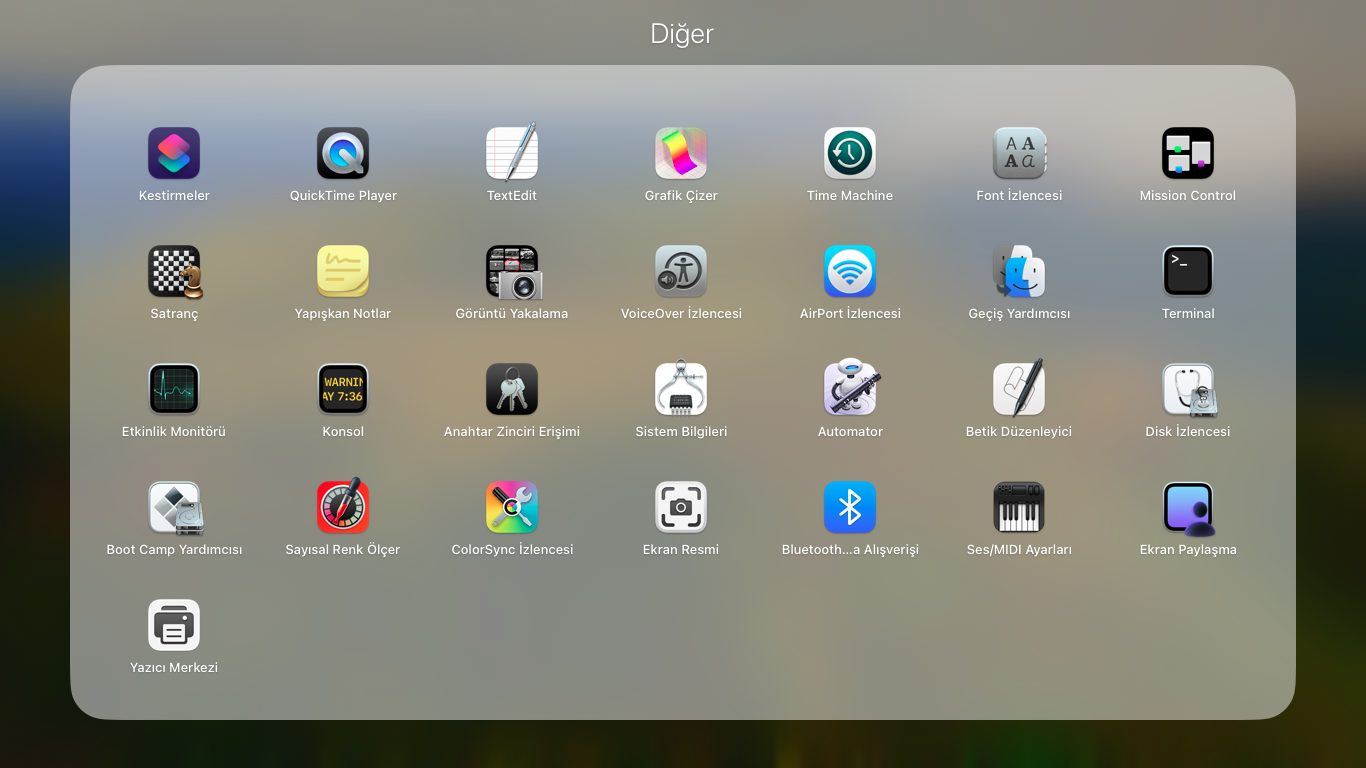Open the Terminal app

click(1188, 272)
